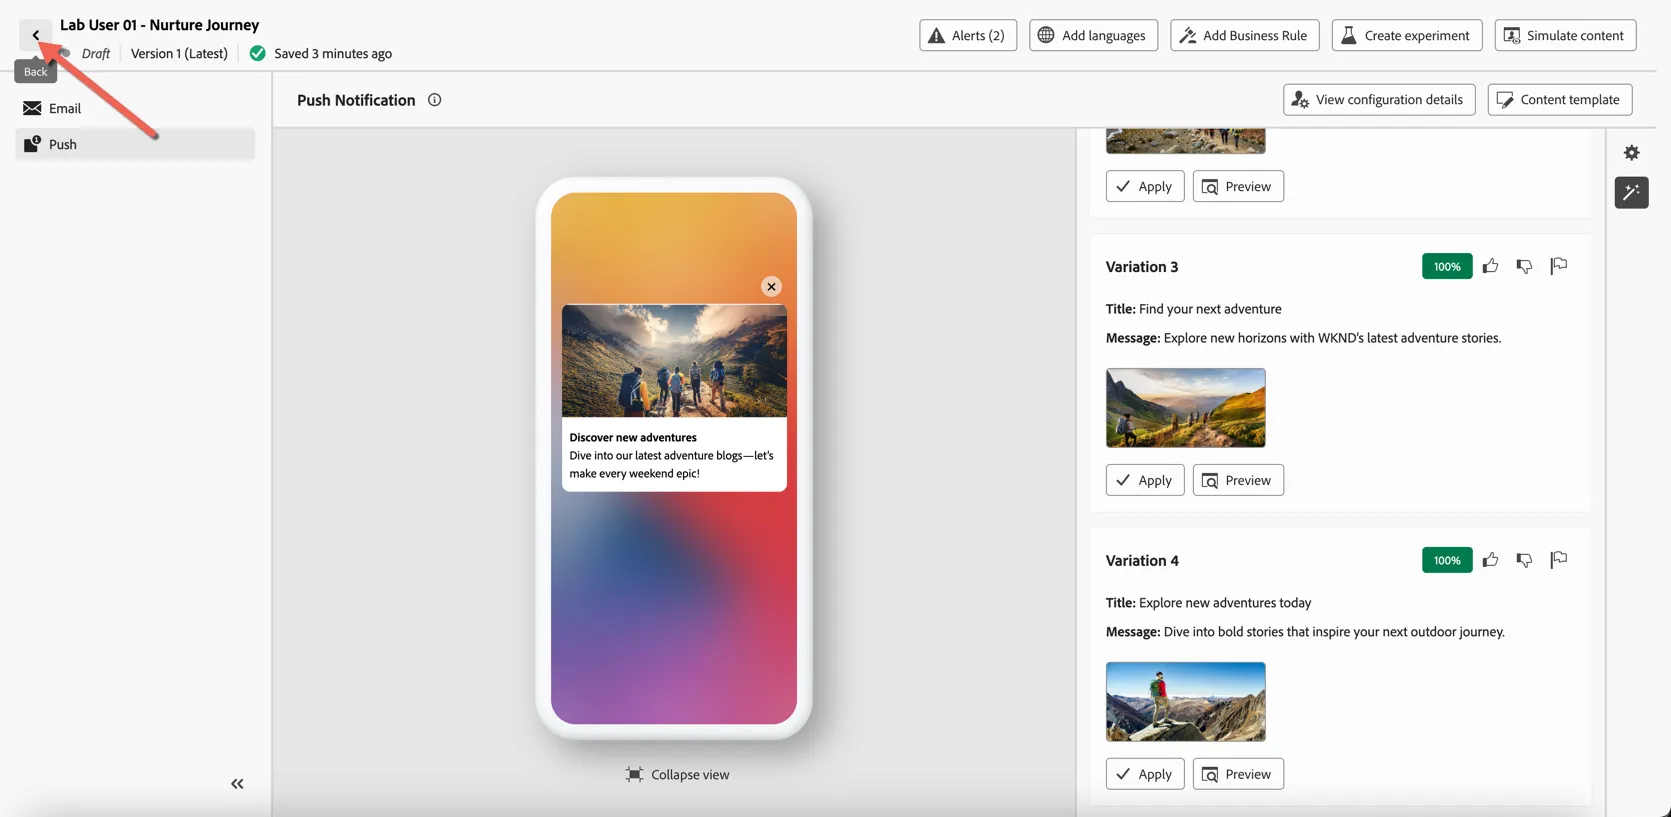Close the push notification preview card
Viewport: 1671px width, 817px height.
tap(771, 287)
